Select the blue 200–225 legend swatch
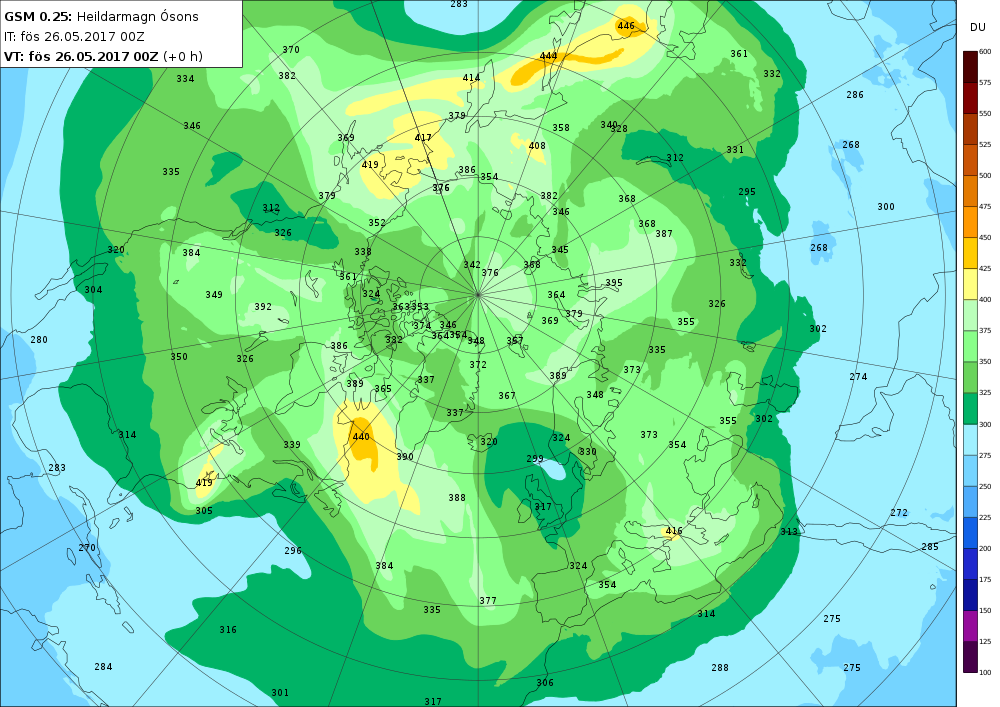The image size is (1000, 707). pyautogui.click(x=970, y=533)
